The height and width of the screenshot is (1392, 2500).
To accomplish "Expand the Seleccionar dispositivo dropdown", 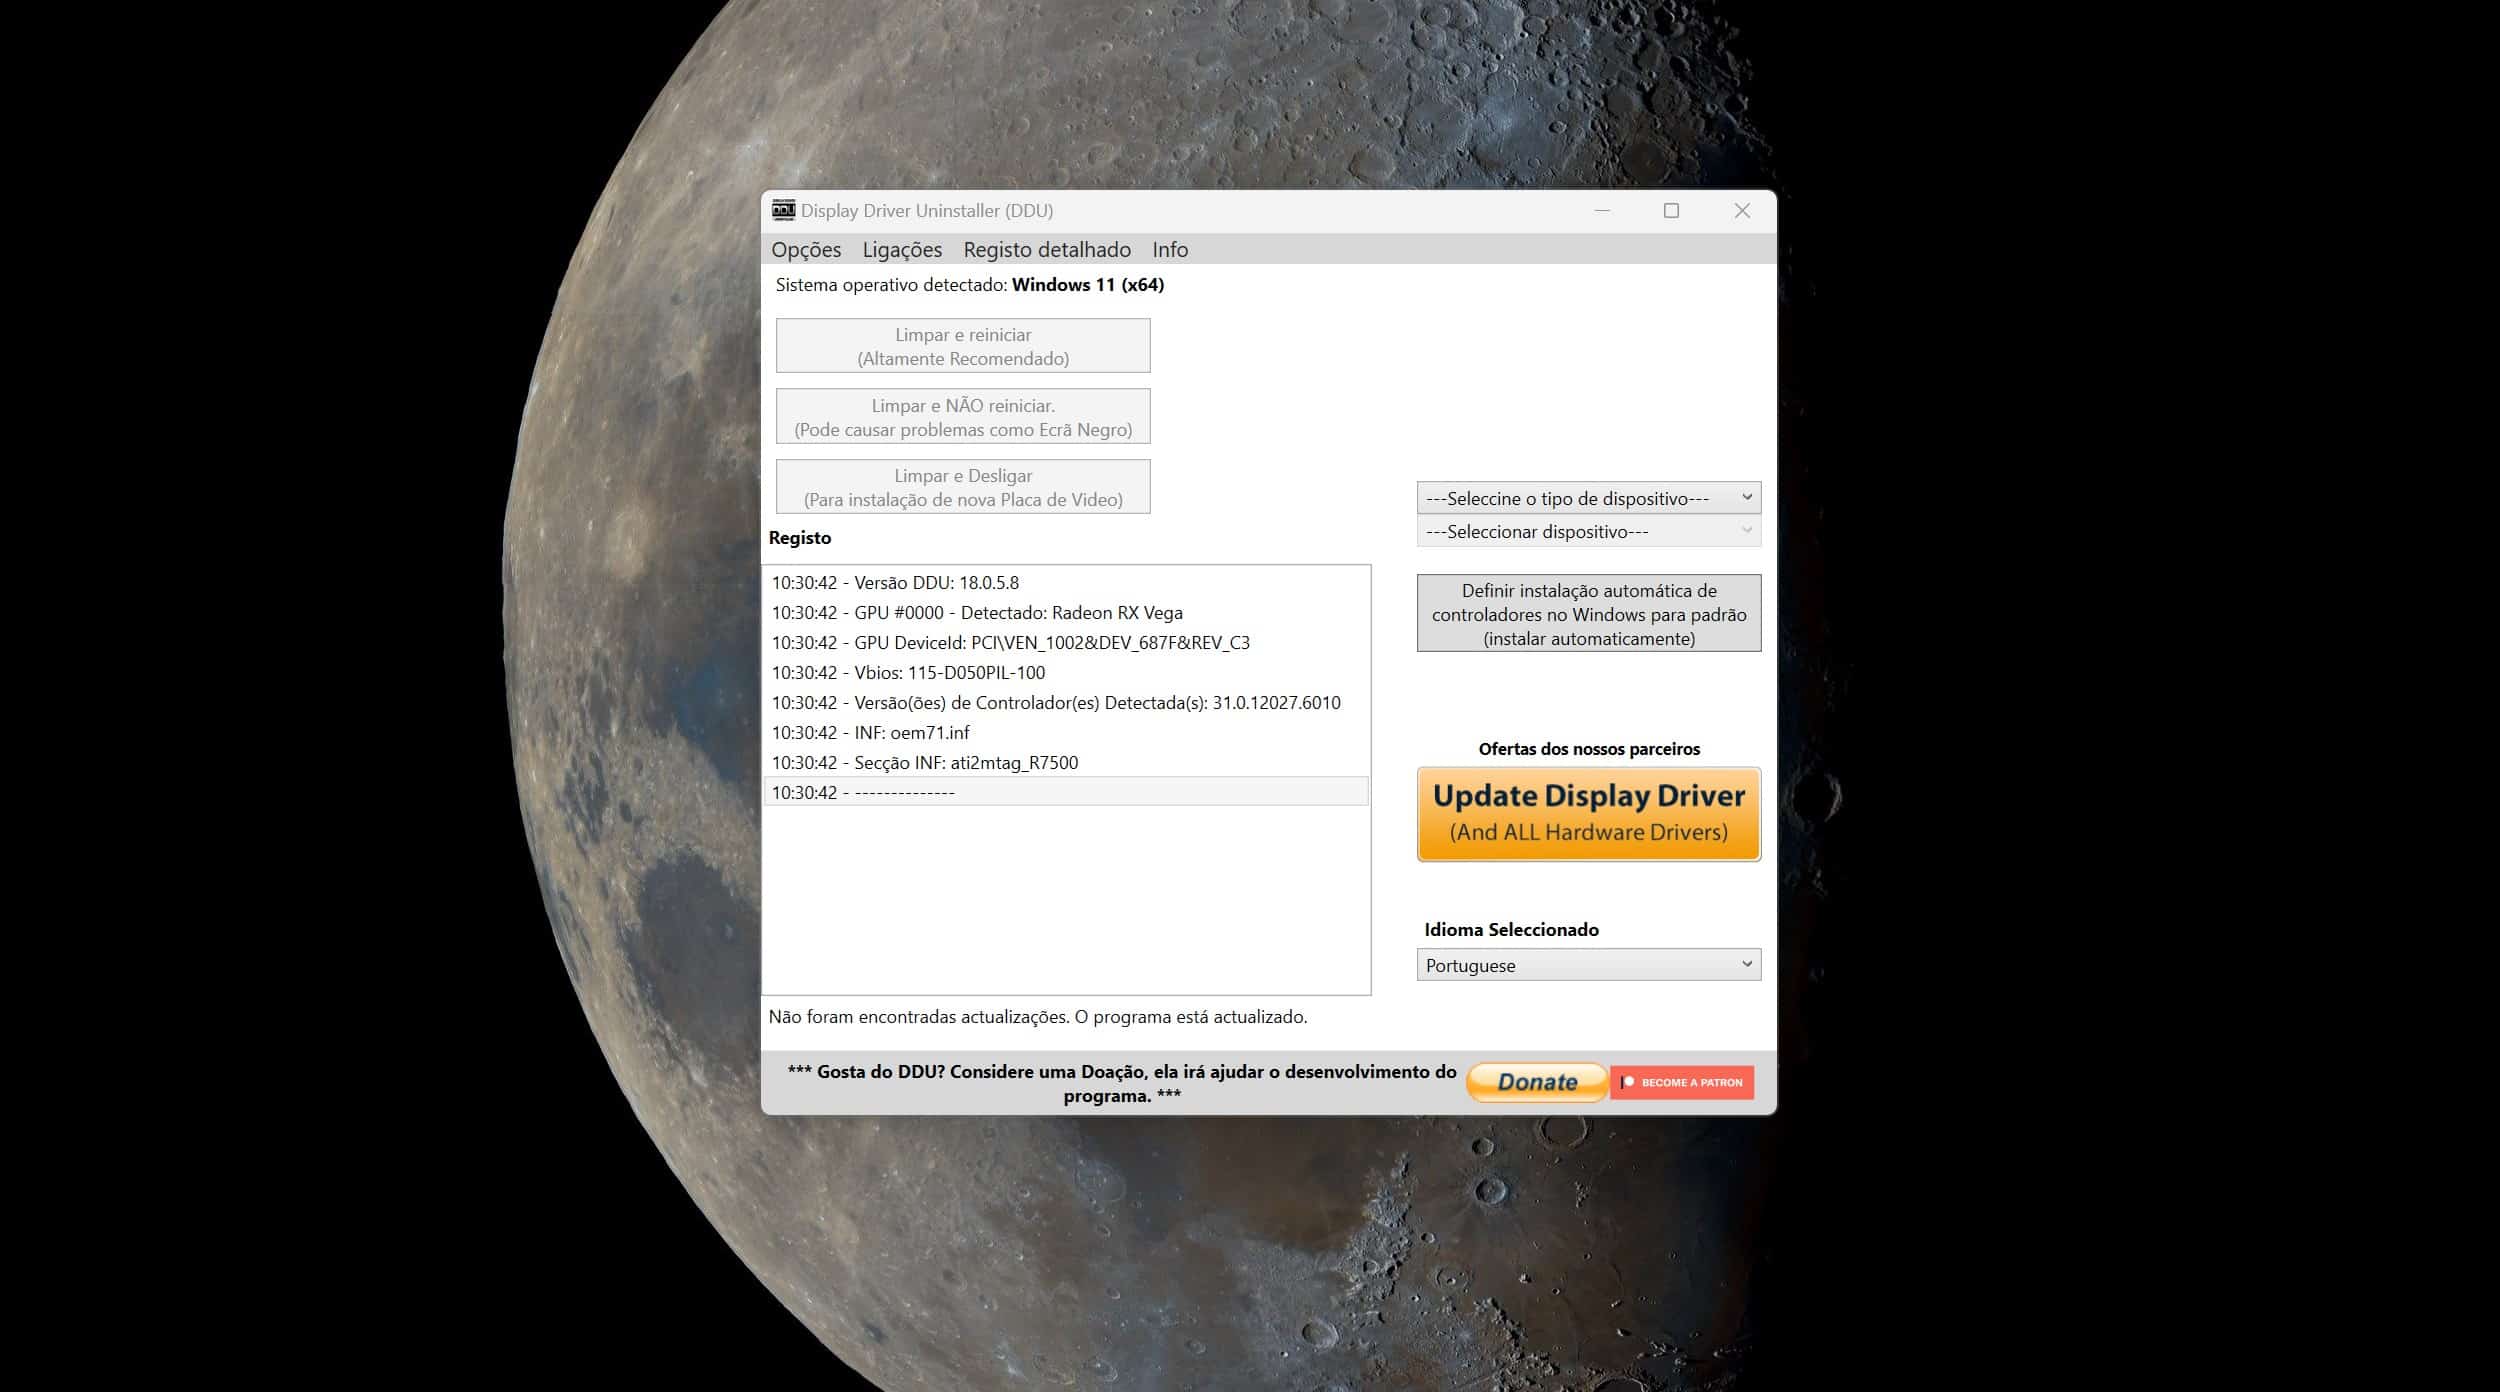I will (x=1589, y=531).
